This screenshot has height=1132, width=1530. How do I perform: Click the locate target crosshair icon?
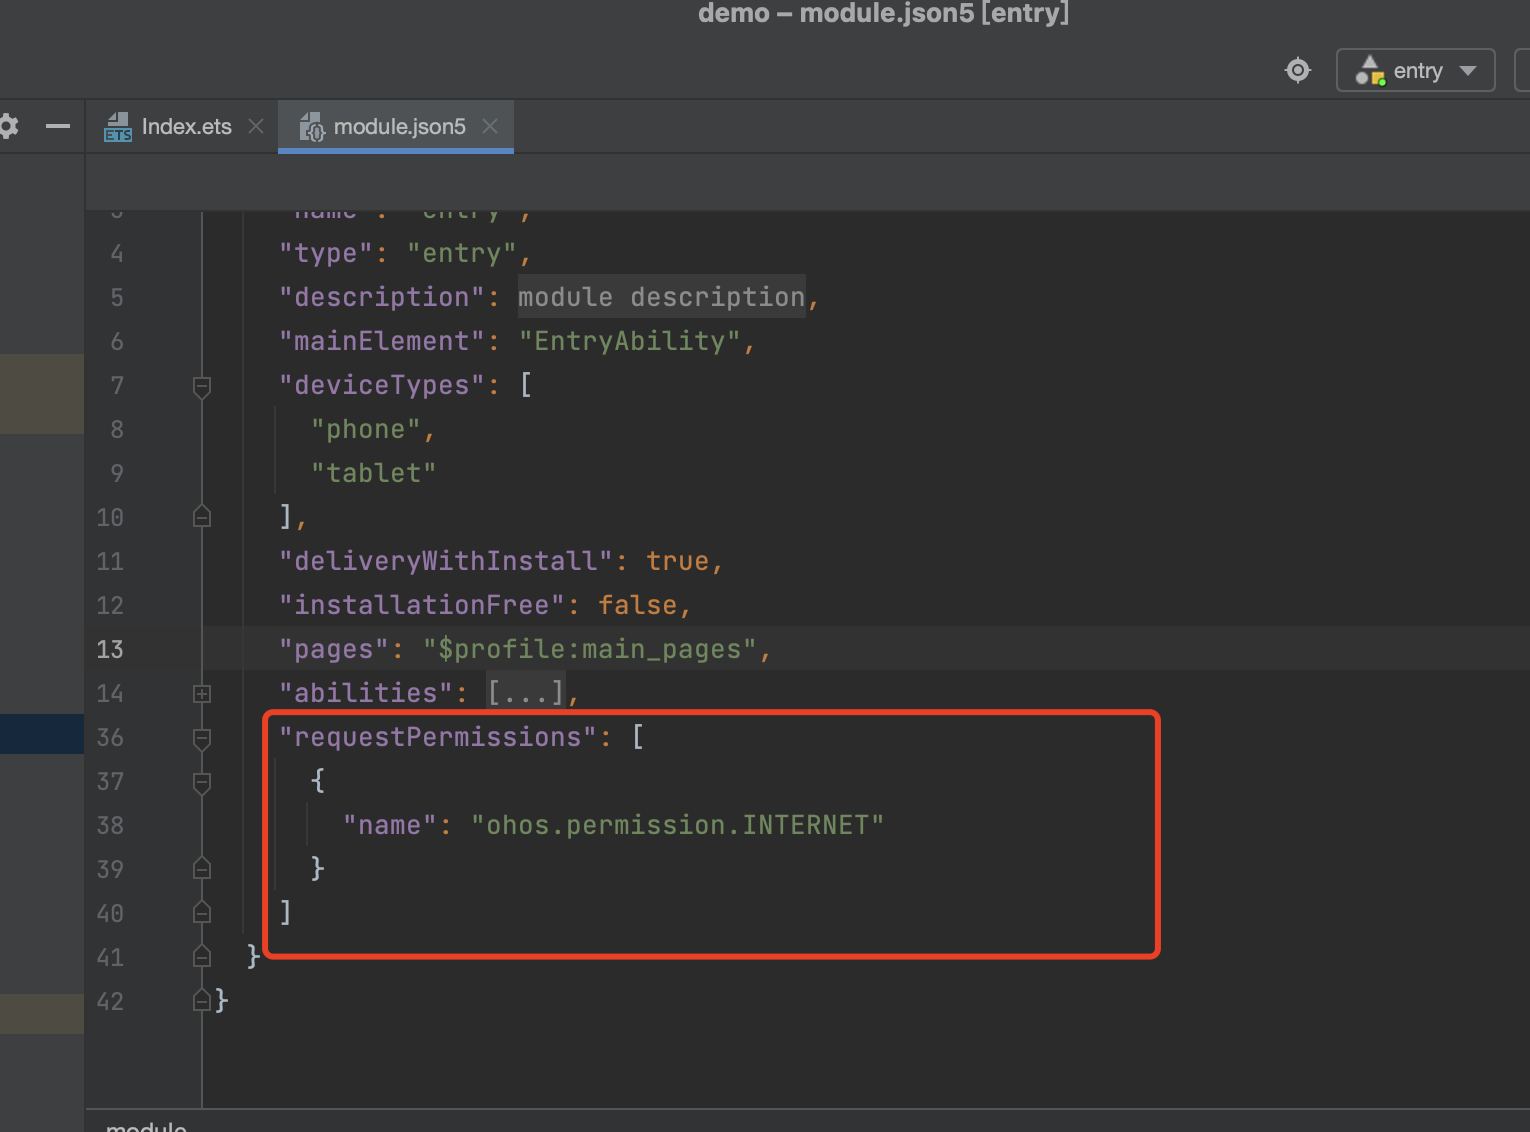pos(1297,70)
